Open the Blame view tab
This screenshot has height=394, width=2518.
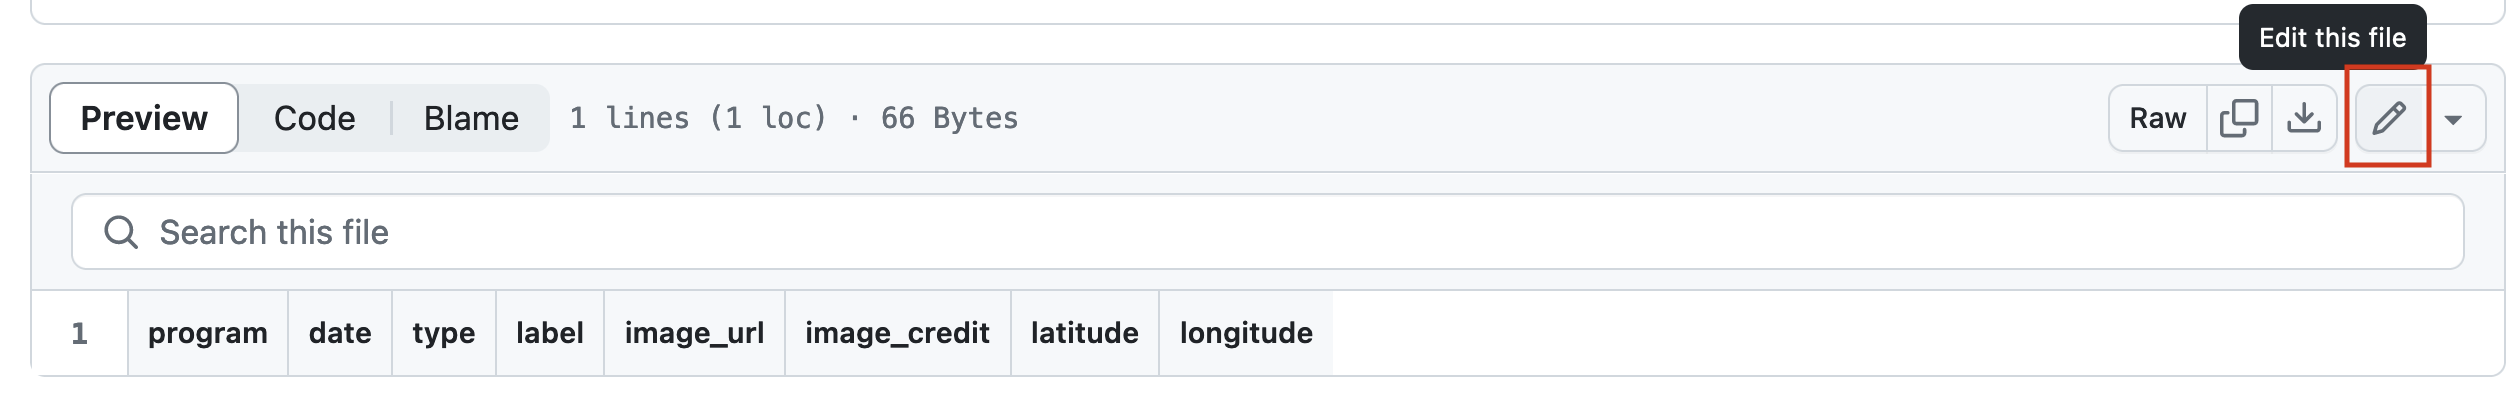(x=471, y=118)
